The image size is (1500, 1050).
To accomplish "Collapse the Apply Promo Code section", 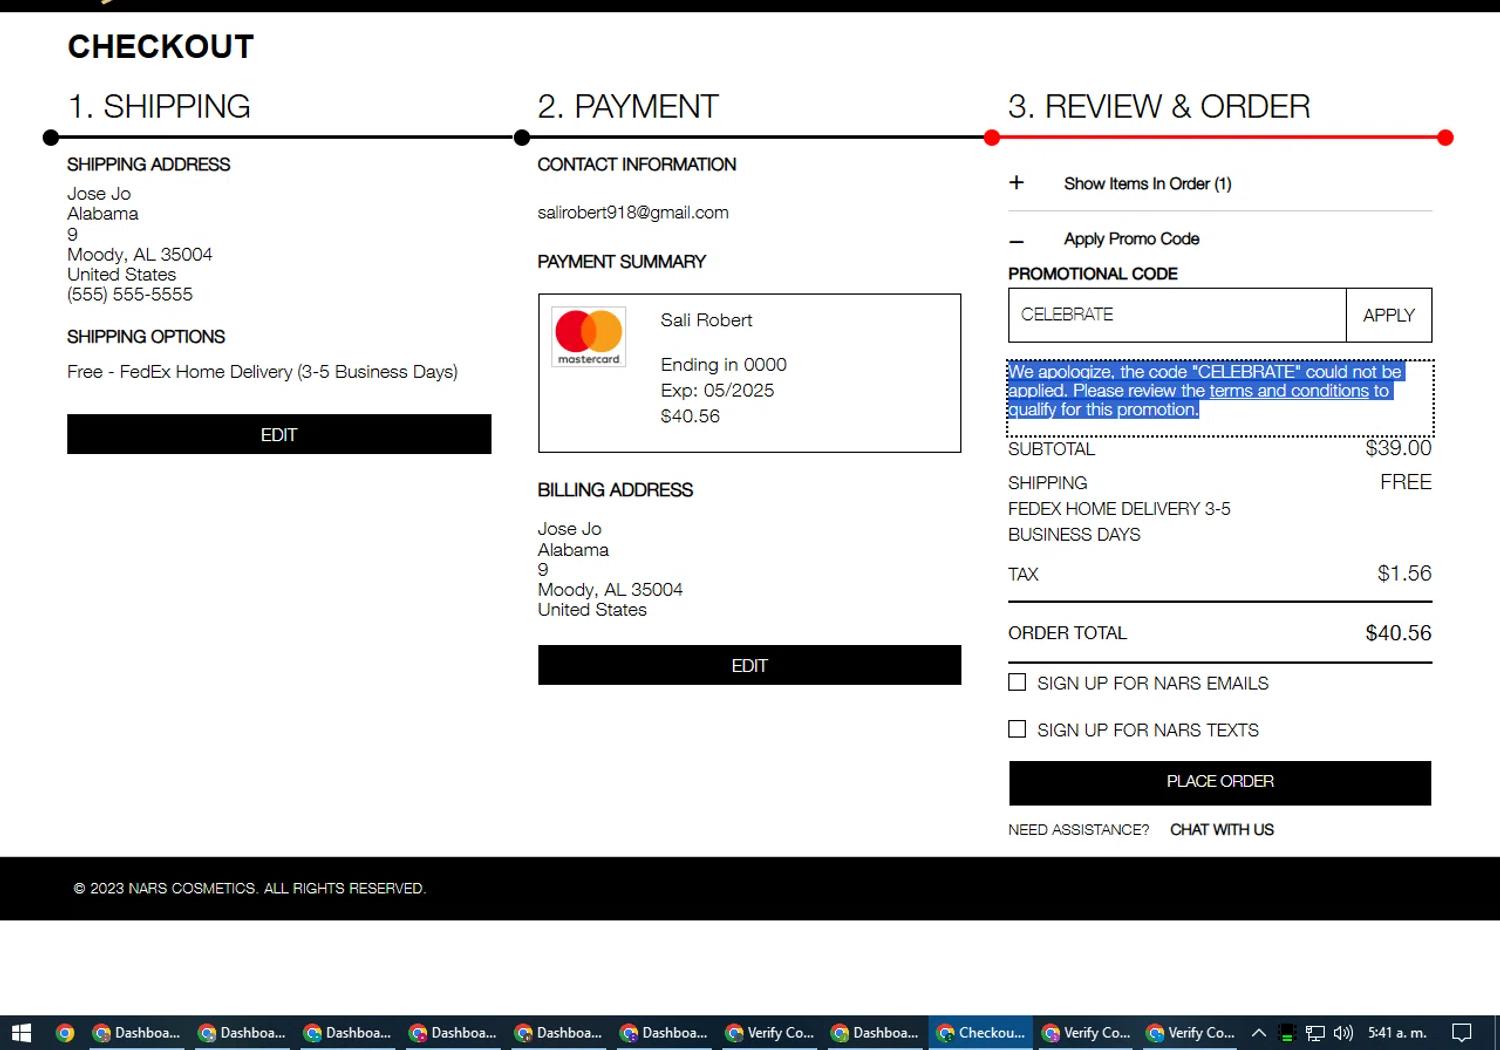I will [1016, 240].
